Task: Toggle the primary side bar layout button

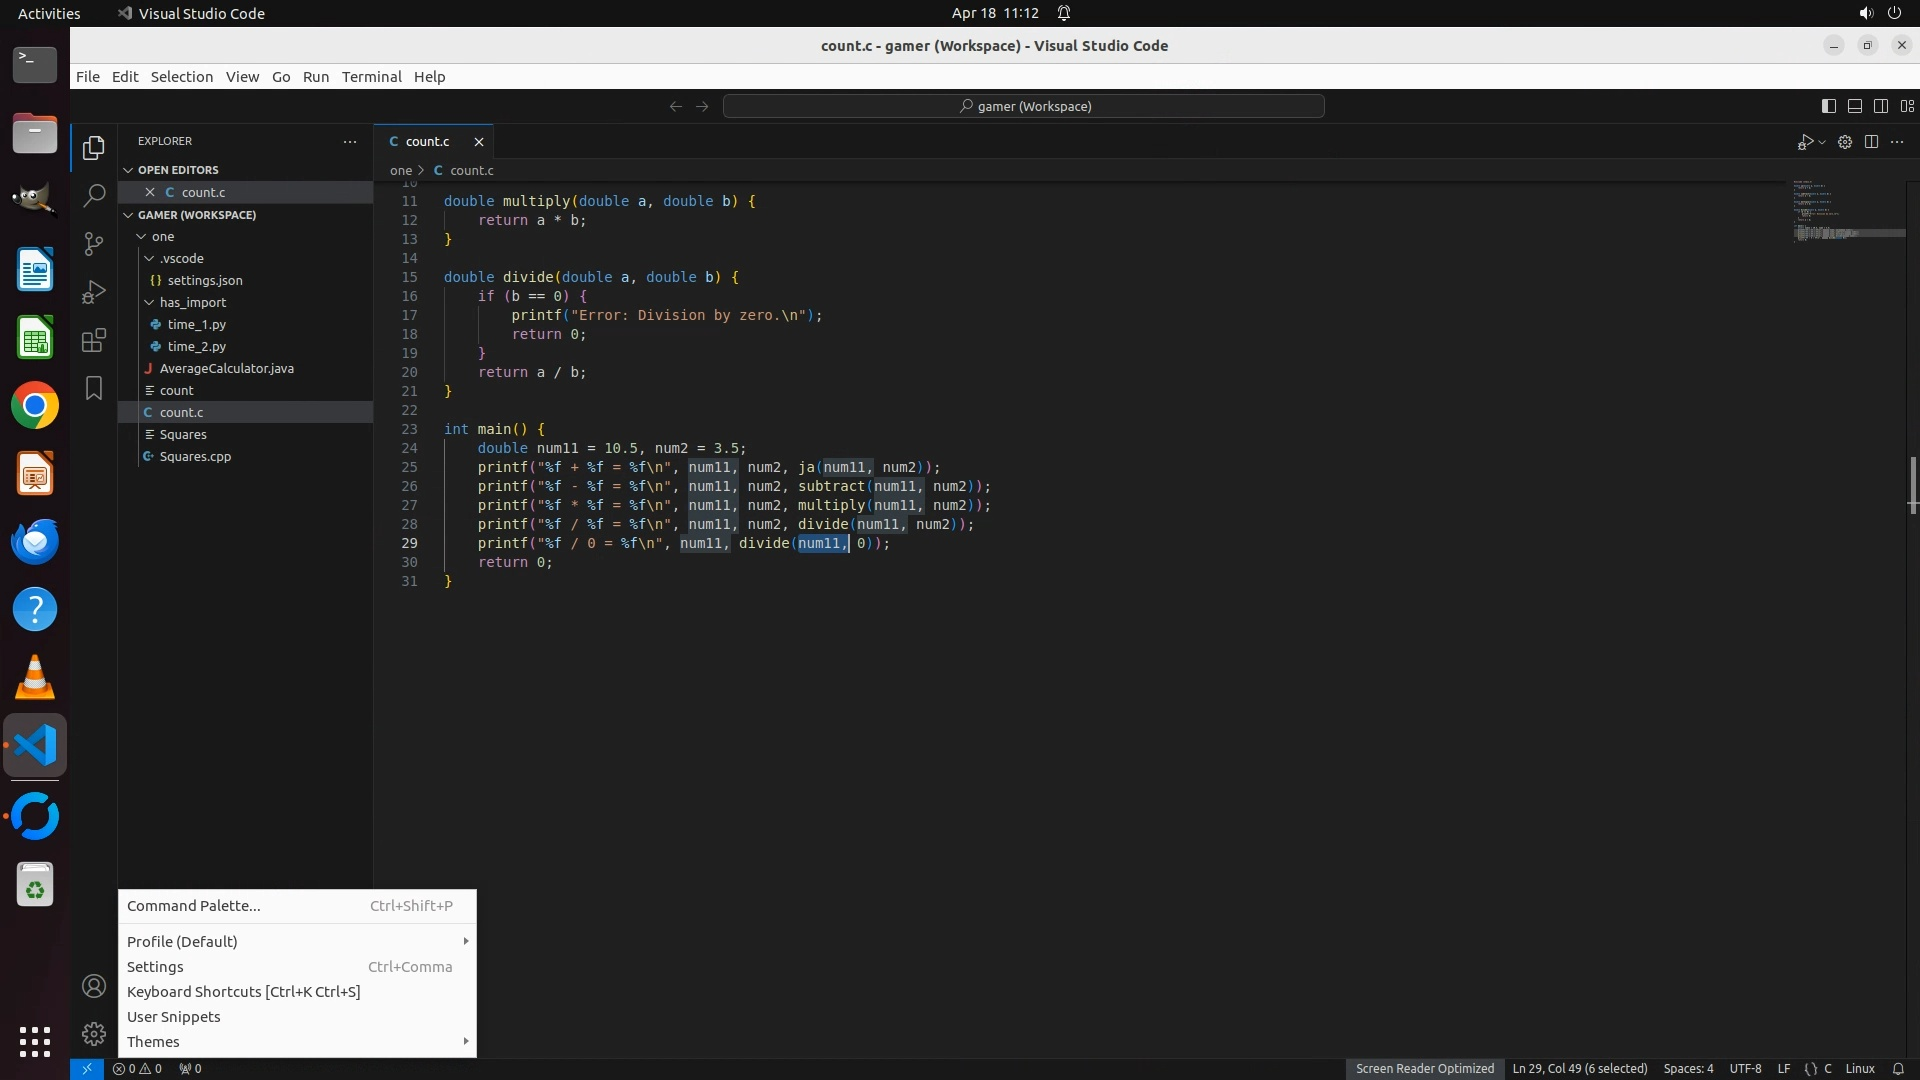Action: tap(1828, 106)
